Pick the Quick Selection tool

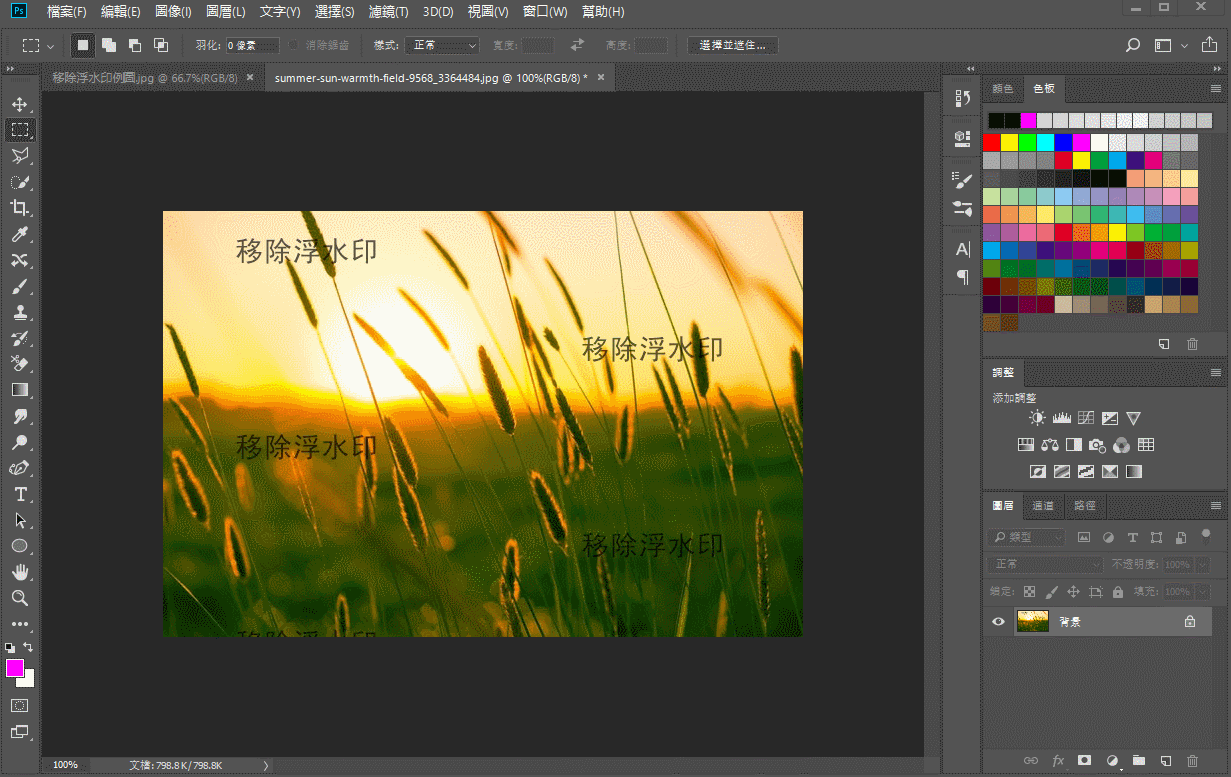click(x=19, y=182)
